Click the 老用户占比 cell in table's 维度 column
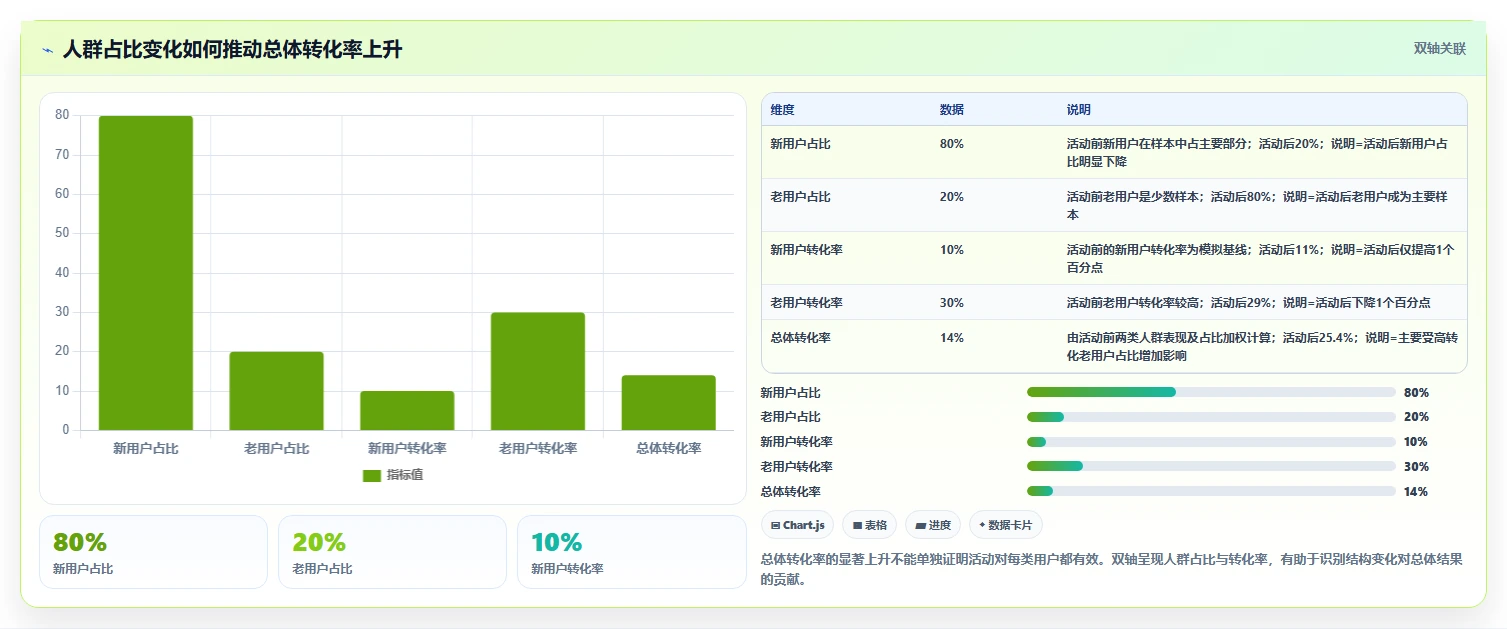1507x629 pixels. (x=800, y=197)
